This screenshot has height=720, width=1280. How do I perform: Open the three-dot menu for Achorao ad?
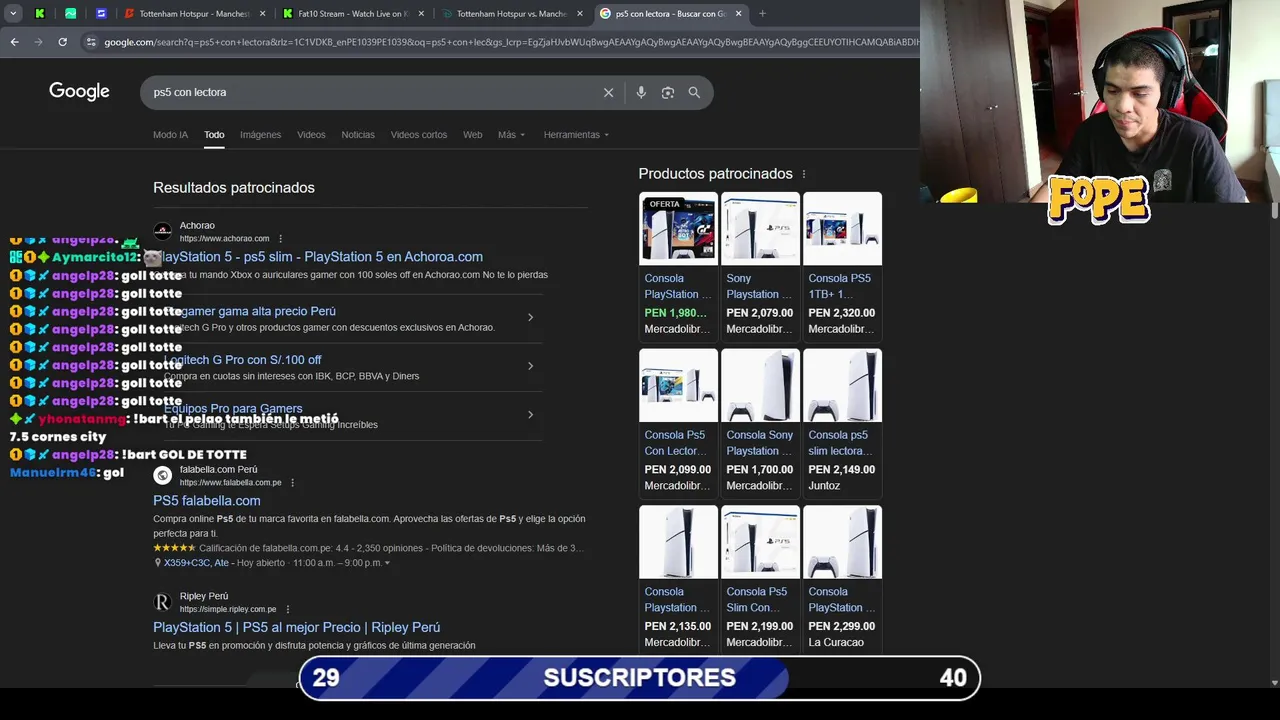(x=280, y=239)
